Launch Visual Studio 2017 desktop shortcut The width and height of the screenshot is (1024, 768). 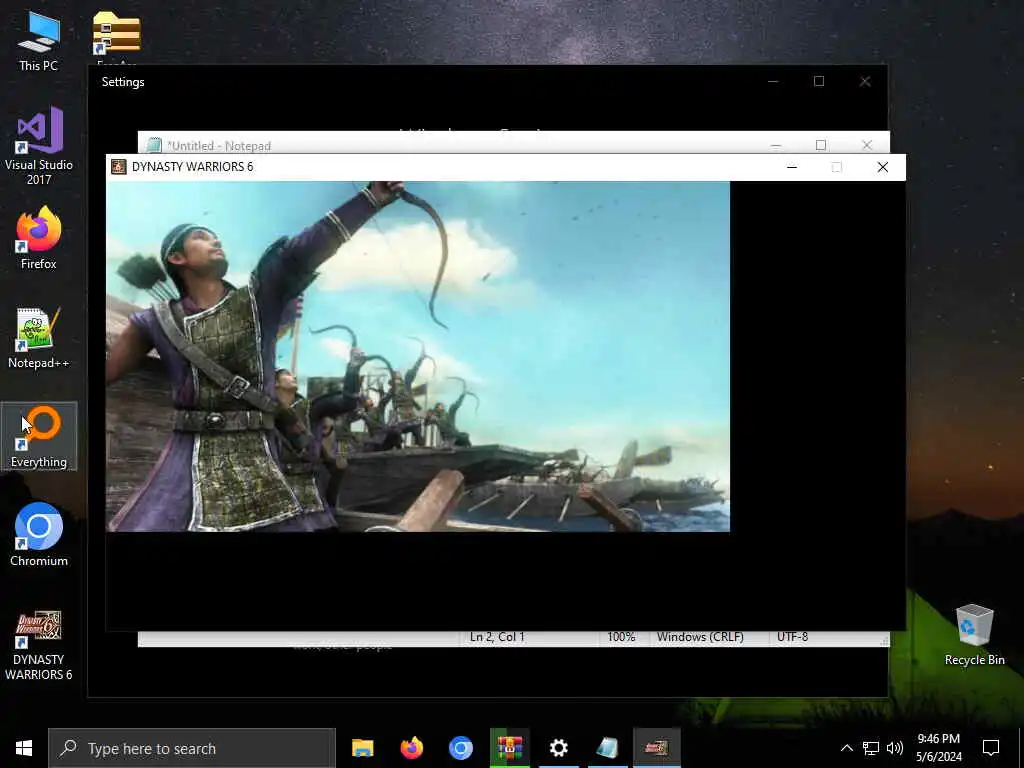[x=39, y=146]
